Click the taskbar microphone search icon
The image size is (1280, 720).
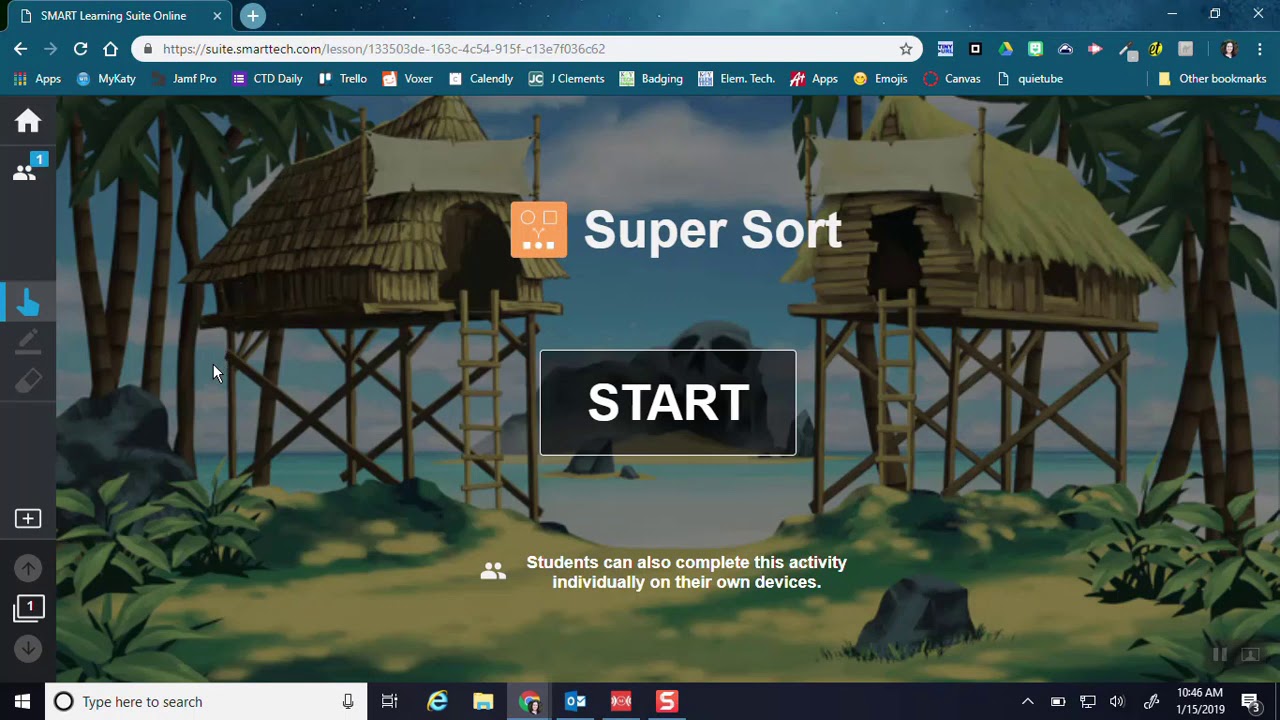click(x=348, y=701)
